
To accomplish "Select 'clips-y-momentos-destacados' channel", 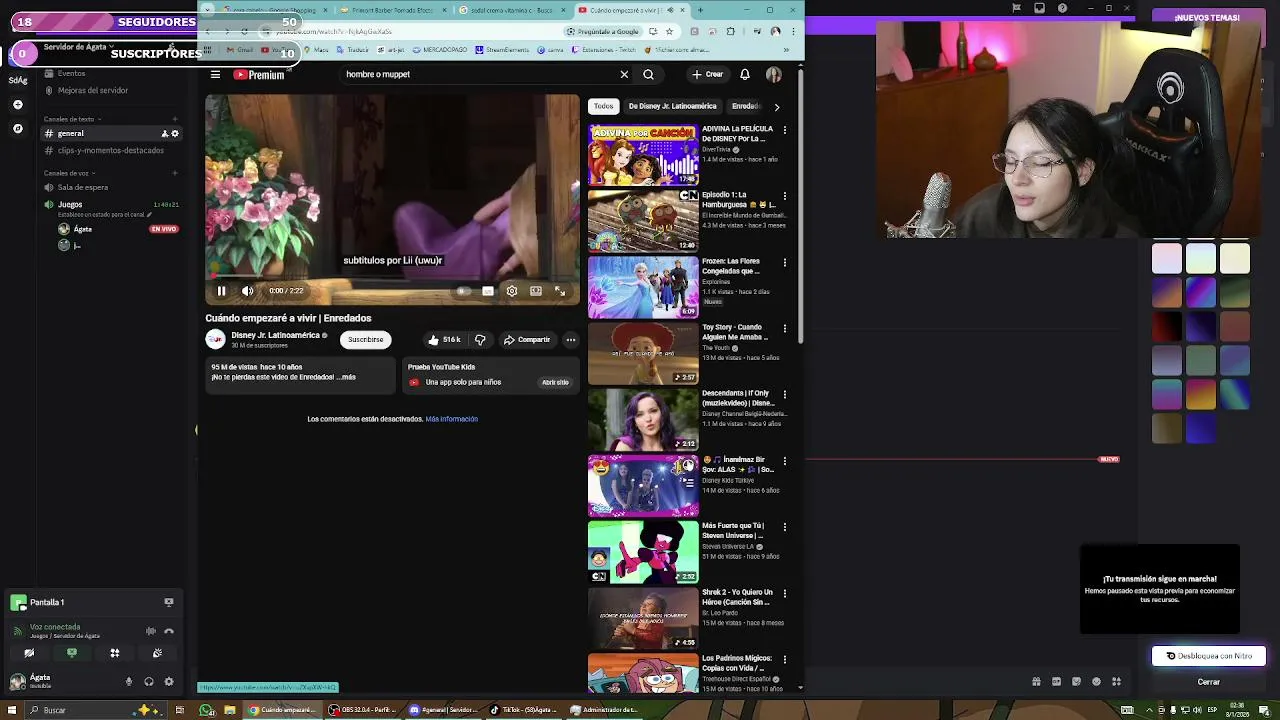I will point(110,151).
